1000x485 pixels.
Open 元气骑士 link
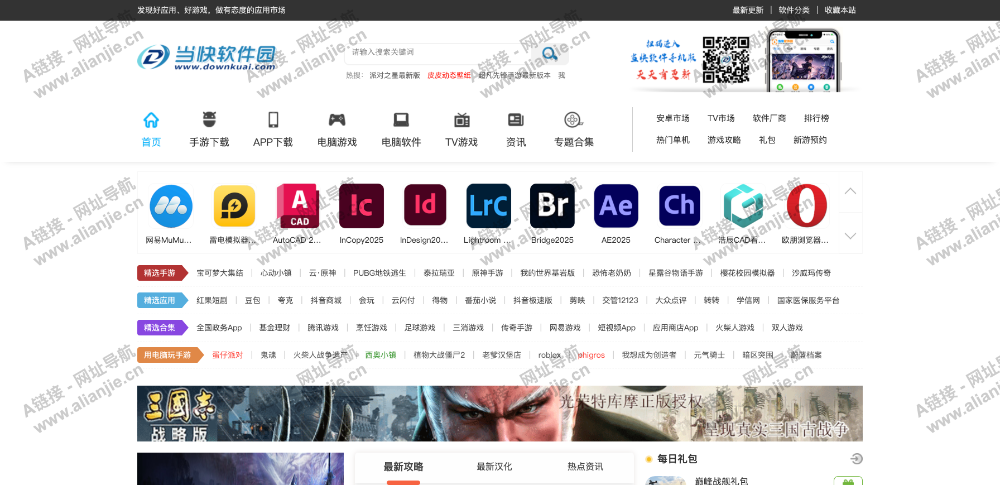pos(709,355)
